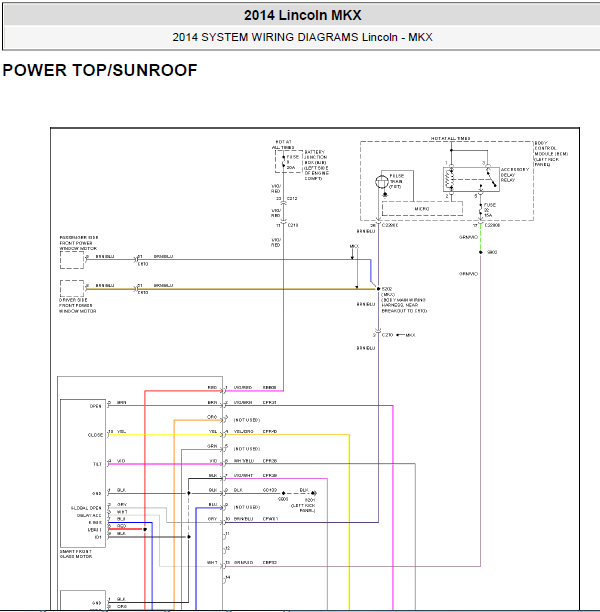Viewport: 600px width, 612px height.
Task: Click the 'TILT' terminal label in motor
Action: point(97,464)
